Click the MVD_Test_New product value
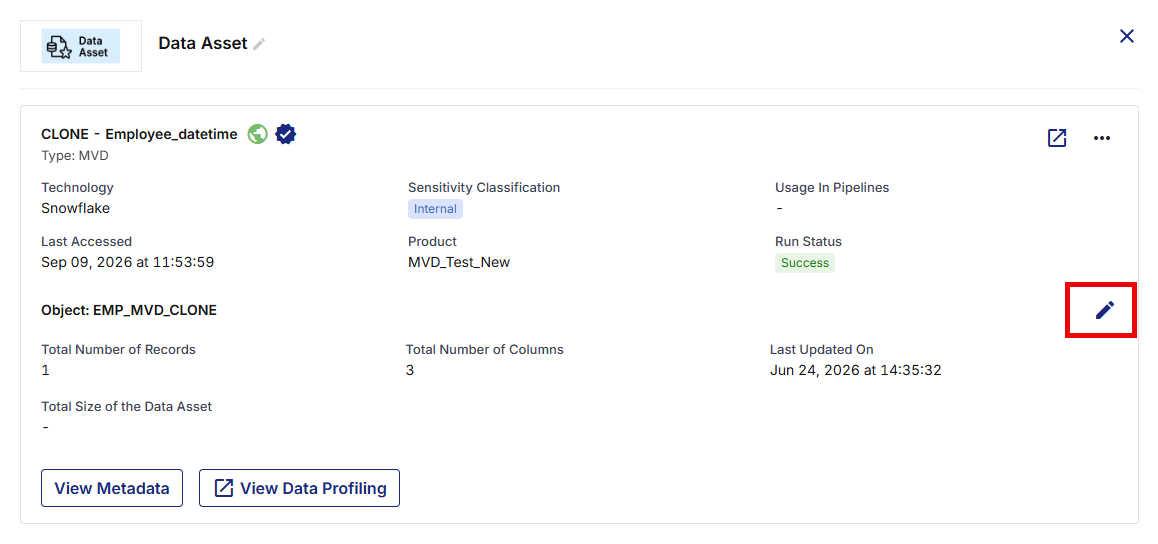The image size is (1158, 544). (x=459, y=262)
